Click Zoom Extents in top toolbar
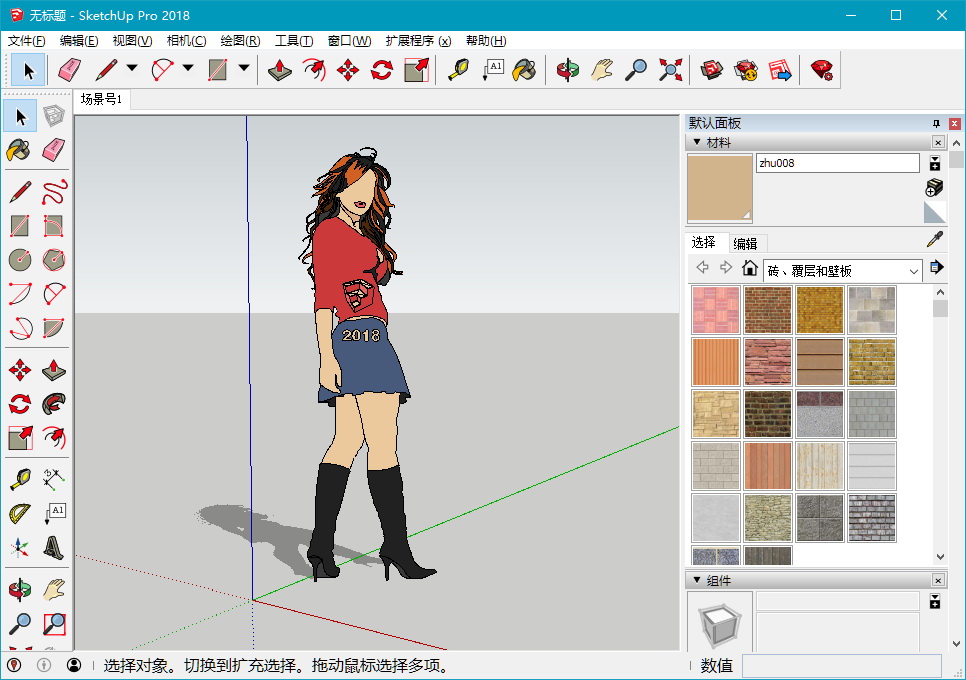Screen dimensions: 966x680 click(x=670, y=69)
